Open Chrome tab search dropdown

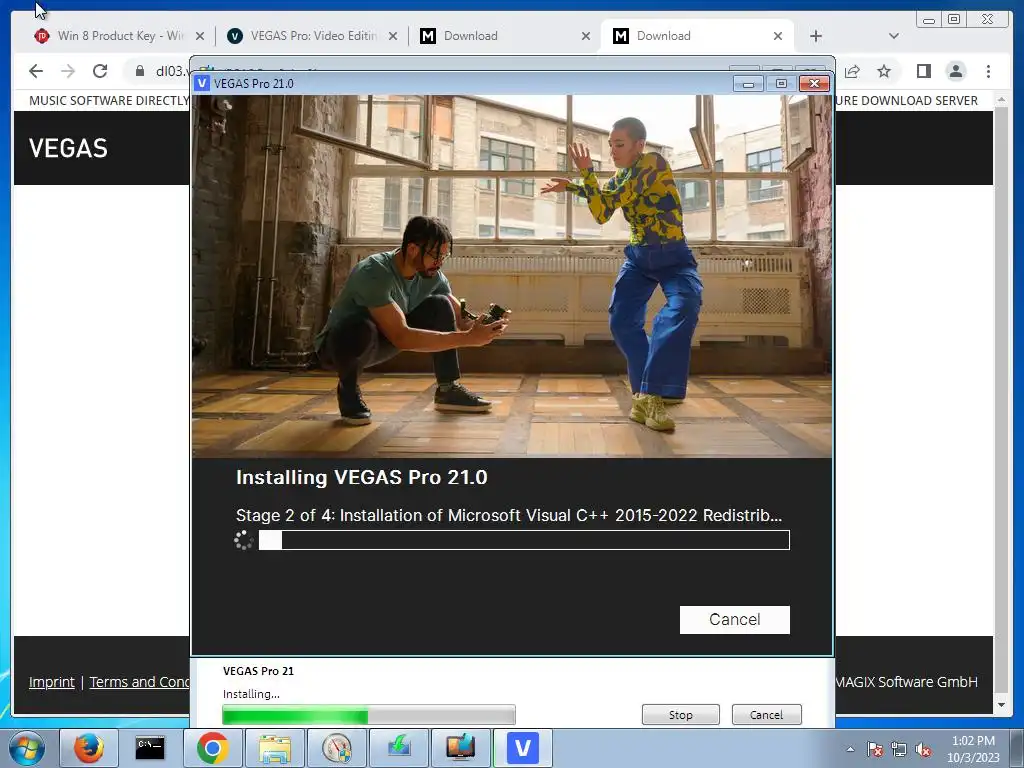894,36
